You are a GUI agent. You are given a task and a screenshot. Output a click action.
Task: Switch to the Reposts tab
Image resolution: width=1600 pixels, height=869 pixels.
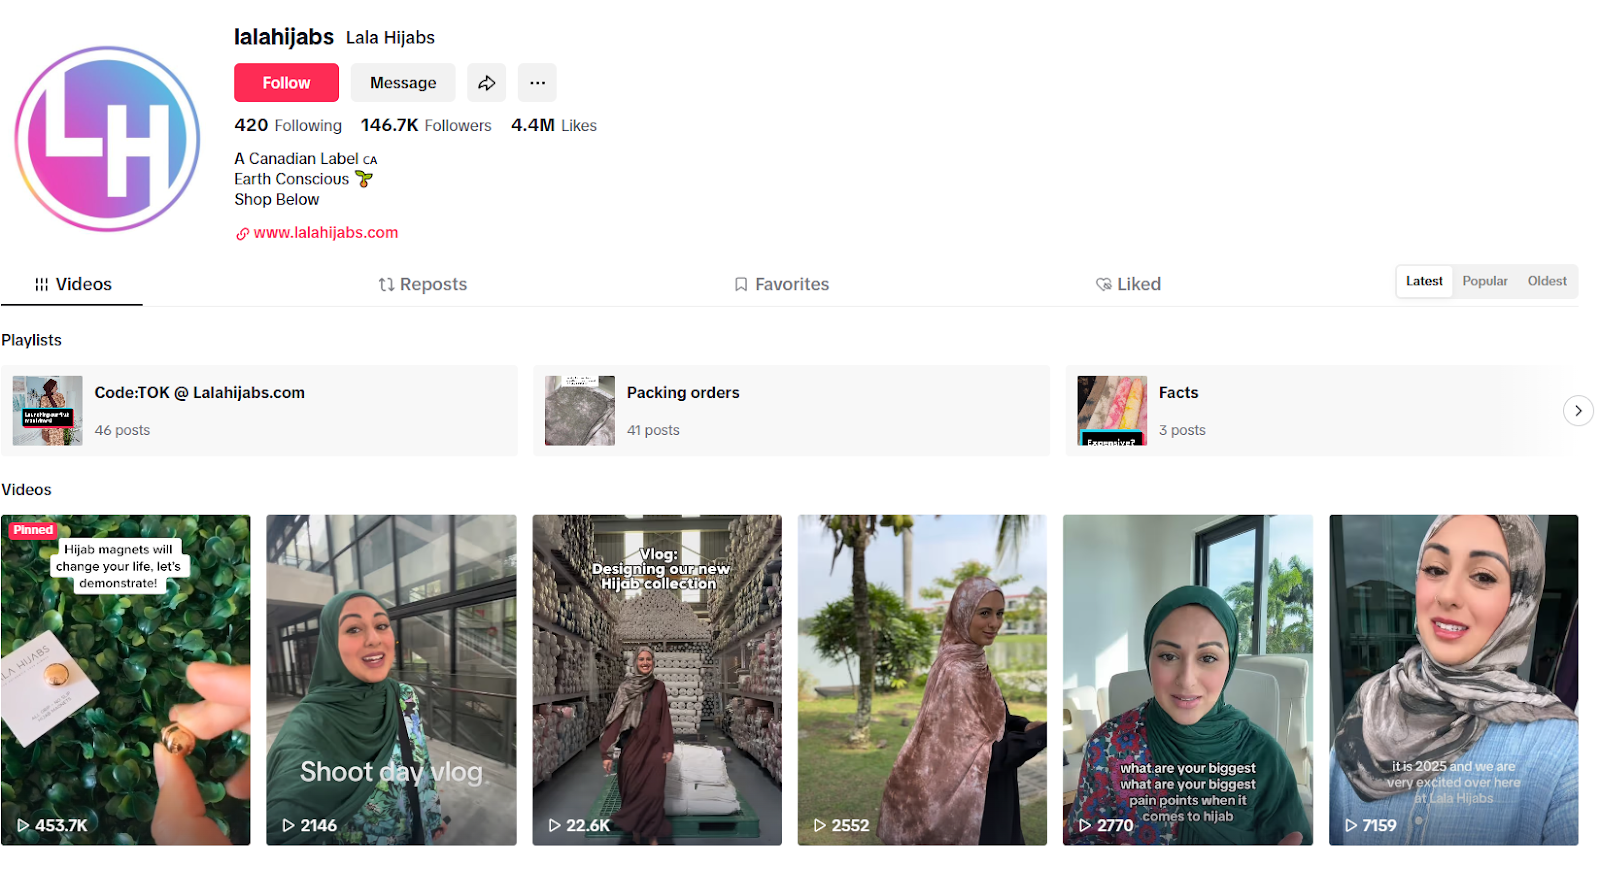(423, 285)
